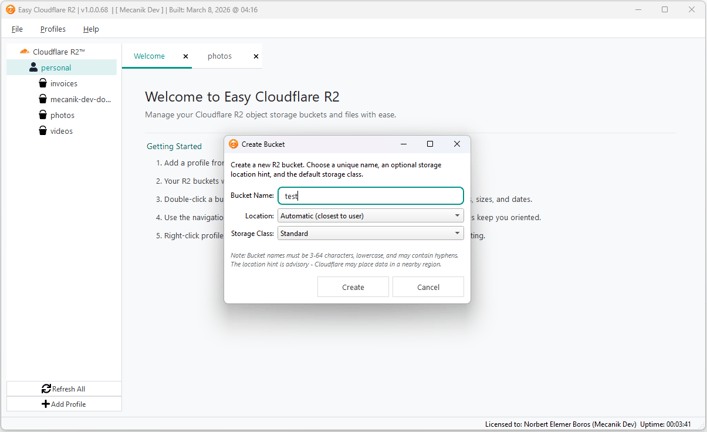This screenshot has width=707, height=432.
Task: Click the Licensed to status bar text
Action: pos(560,424)
